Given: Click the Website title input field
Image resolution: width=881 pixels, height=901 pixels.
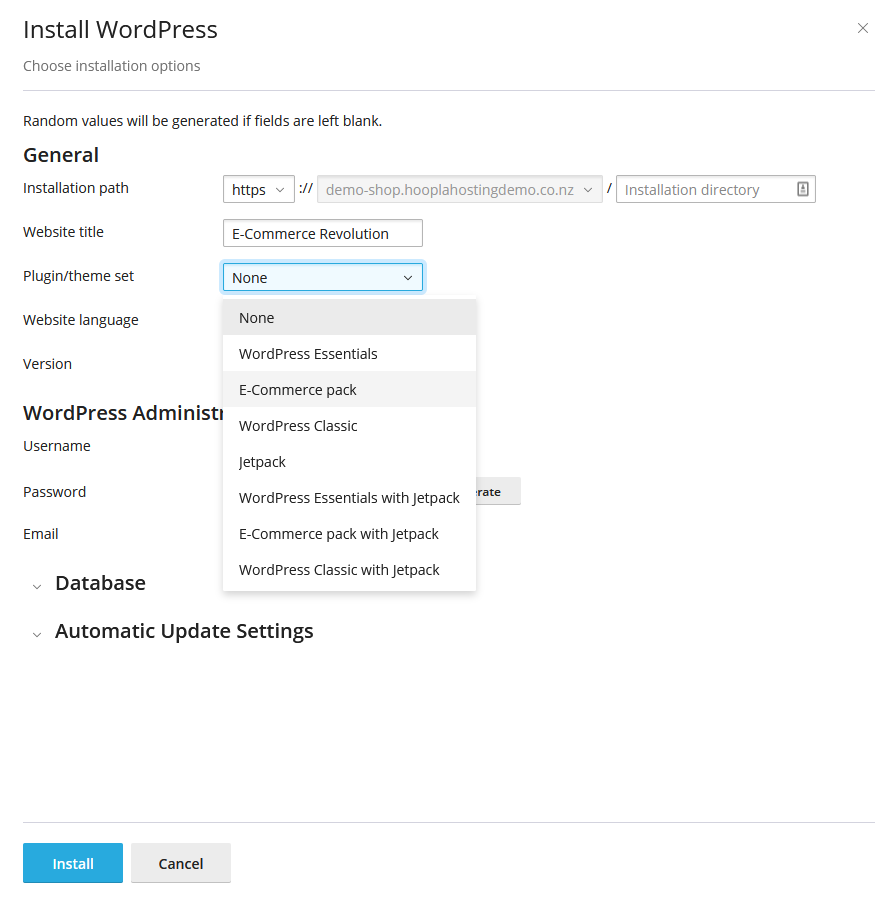Looking at the screenshot, I should 322,233.
